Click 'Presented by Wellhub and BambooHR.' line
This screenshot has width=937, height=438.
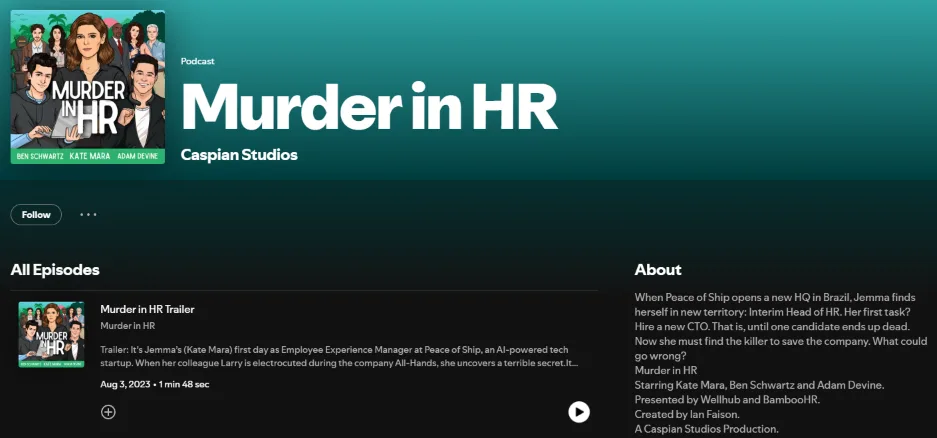pos(727,400)
